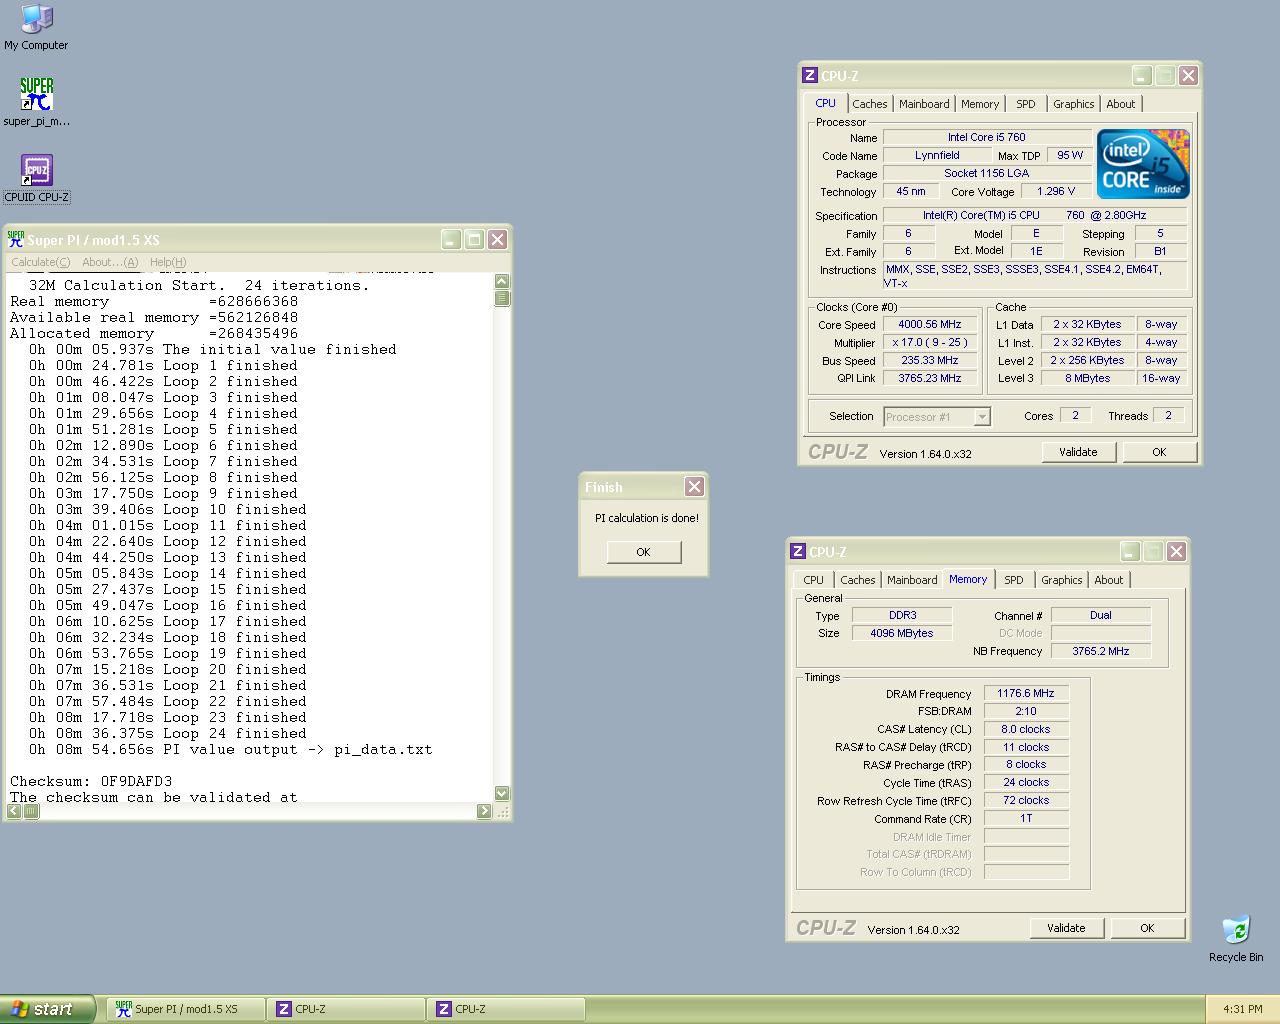Screen dimensions: 1280x1024
Task: Click the Command Rate 1T value
Action: [x=1026, y=818]
